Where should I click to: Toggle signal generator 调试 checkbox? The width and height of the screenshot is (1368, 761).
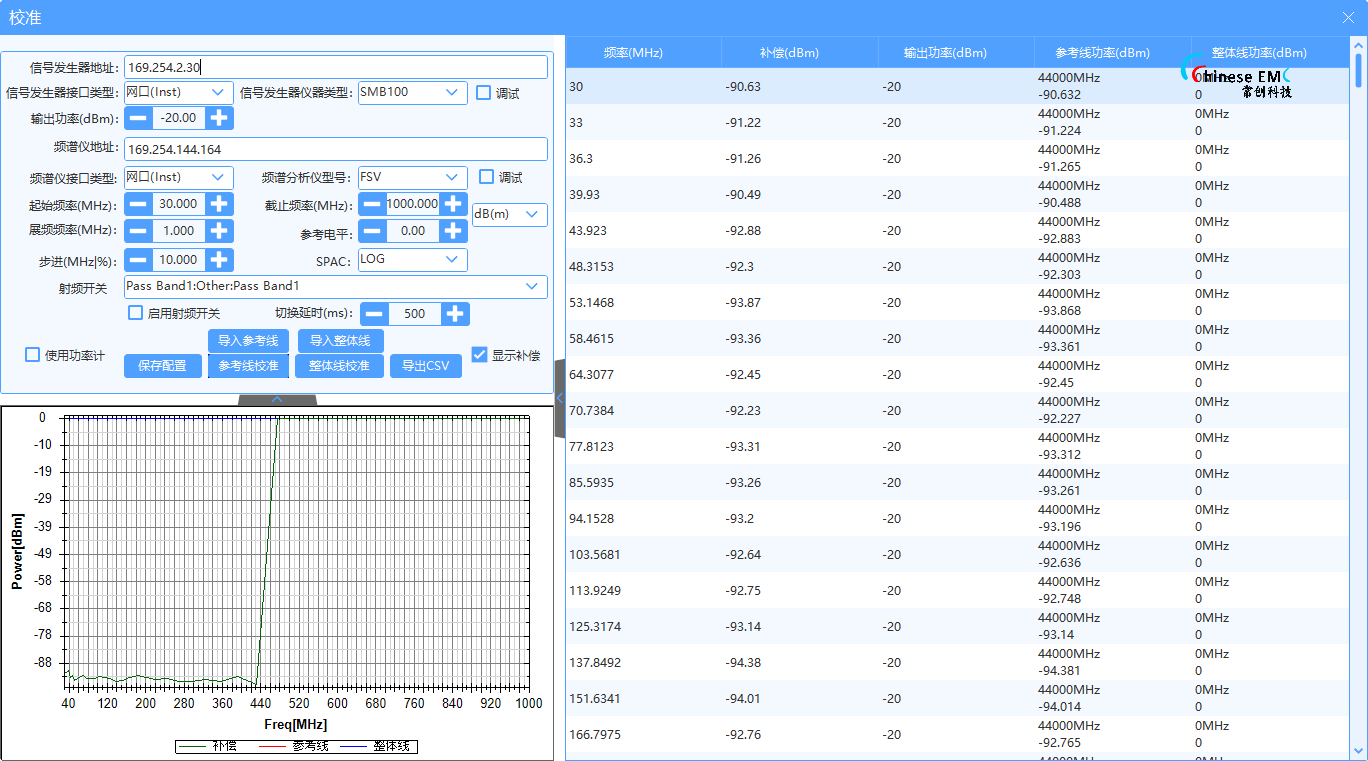tap(484, 93)
